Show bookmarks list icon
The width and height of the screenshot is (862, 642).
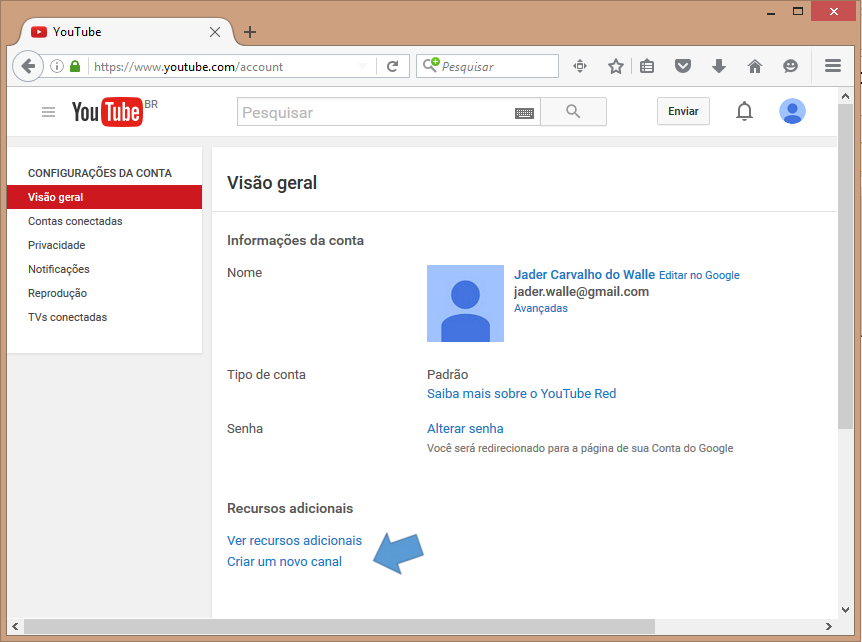click(x=647, y=67)
